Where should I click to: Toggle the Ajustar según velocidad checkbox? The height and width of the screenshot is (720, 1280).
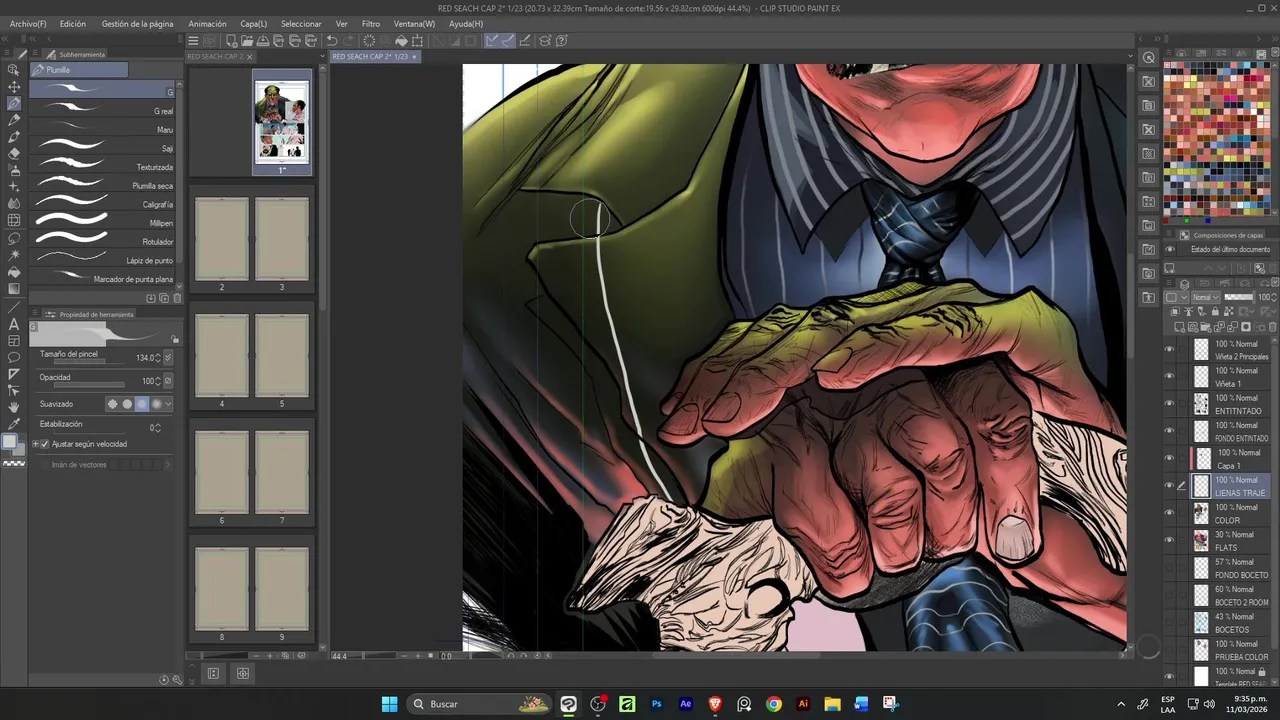[x=44, y=444]
